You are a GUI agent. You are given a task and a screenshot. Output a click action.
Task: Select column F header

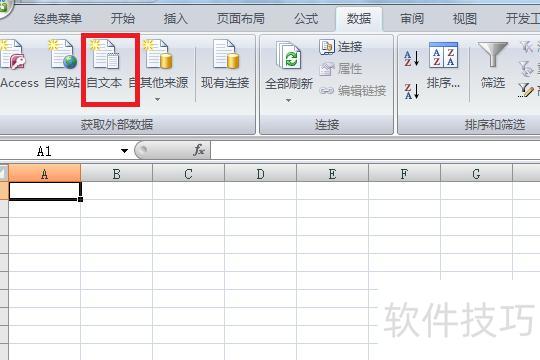coord(404,173)
